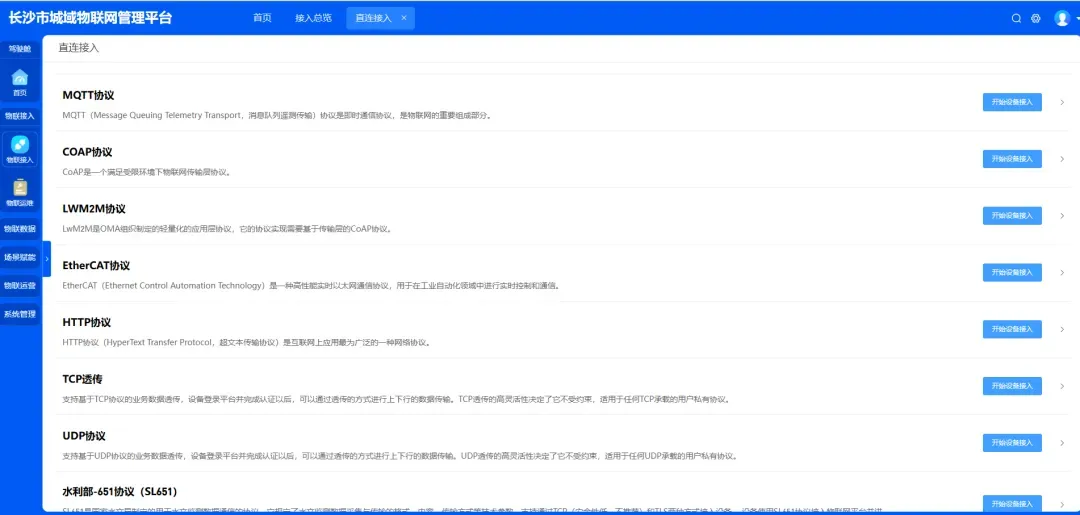The height and width of the screenshot is (515, 1080).
Task: Open the 物联运营 sidebar menu
Action: coord(20,285)
